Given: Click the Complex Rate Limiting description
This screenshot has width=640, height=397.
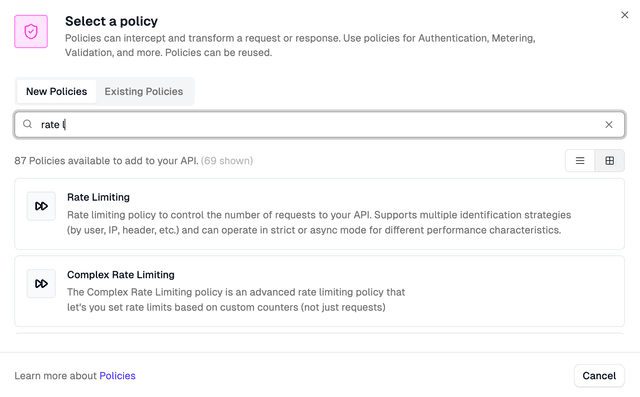Looking at the screenshot, I should [236, 299].
